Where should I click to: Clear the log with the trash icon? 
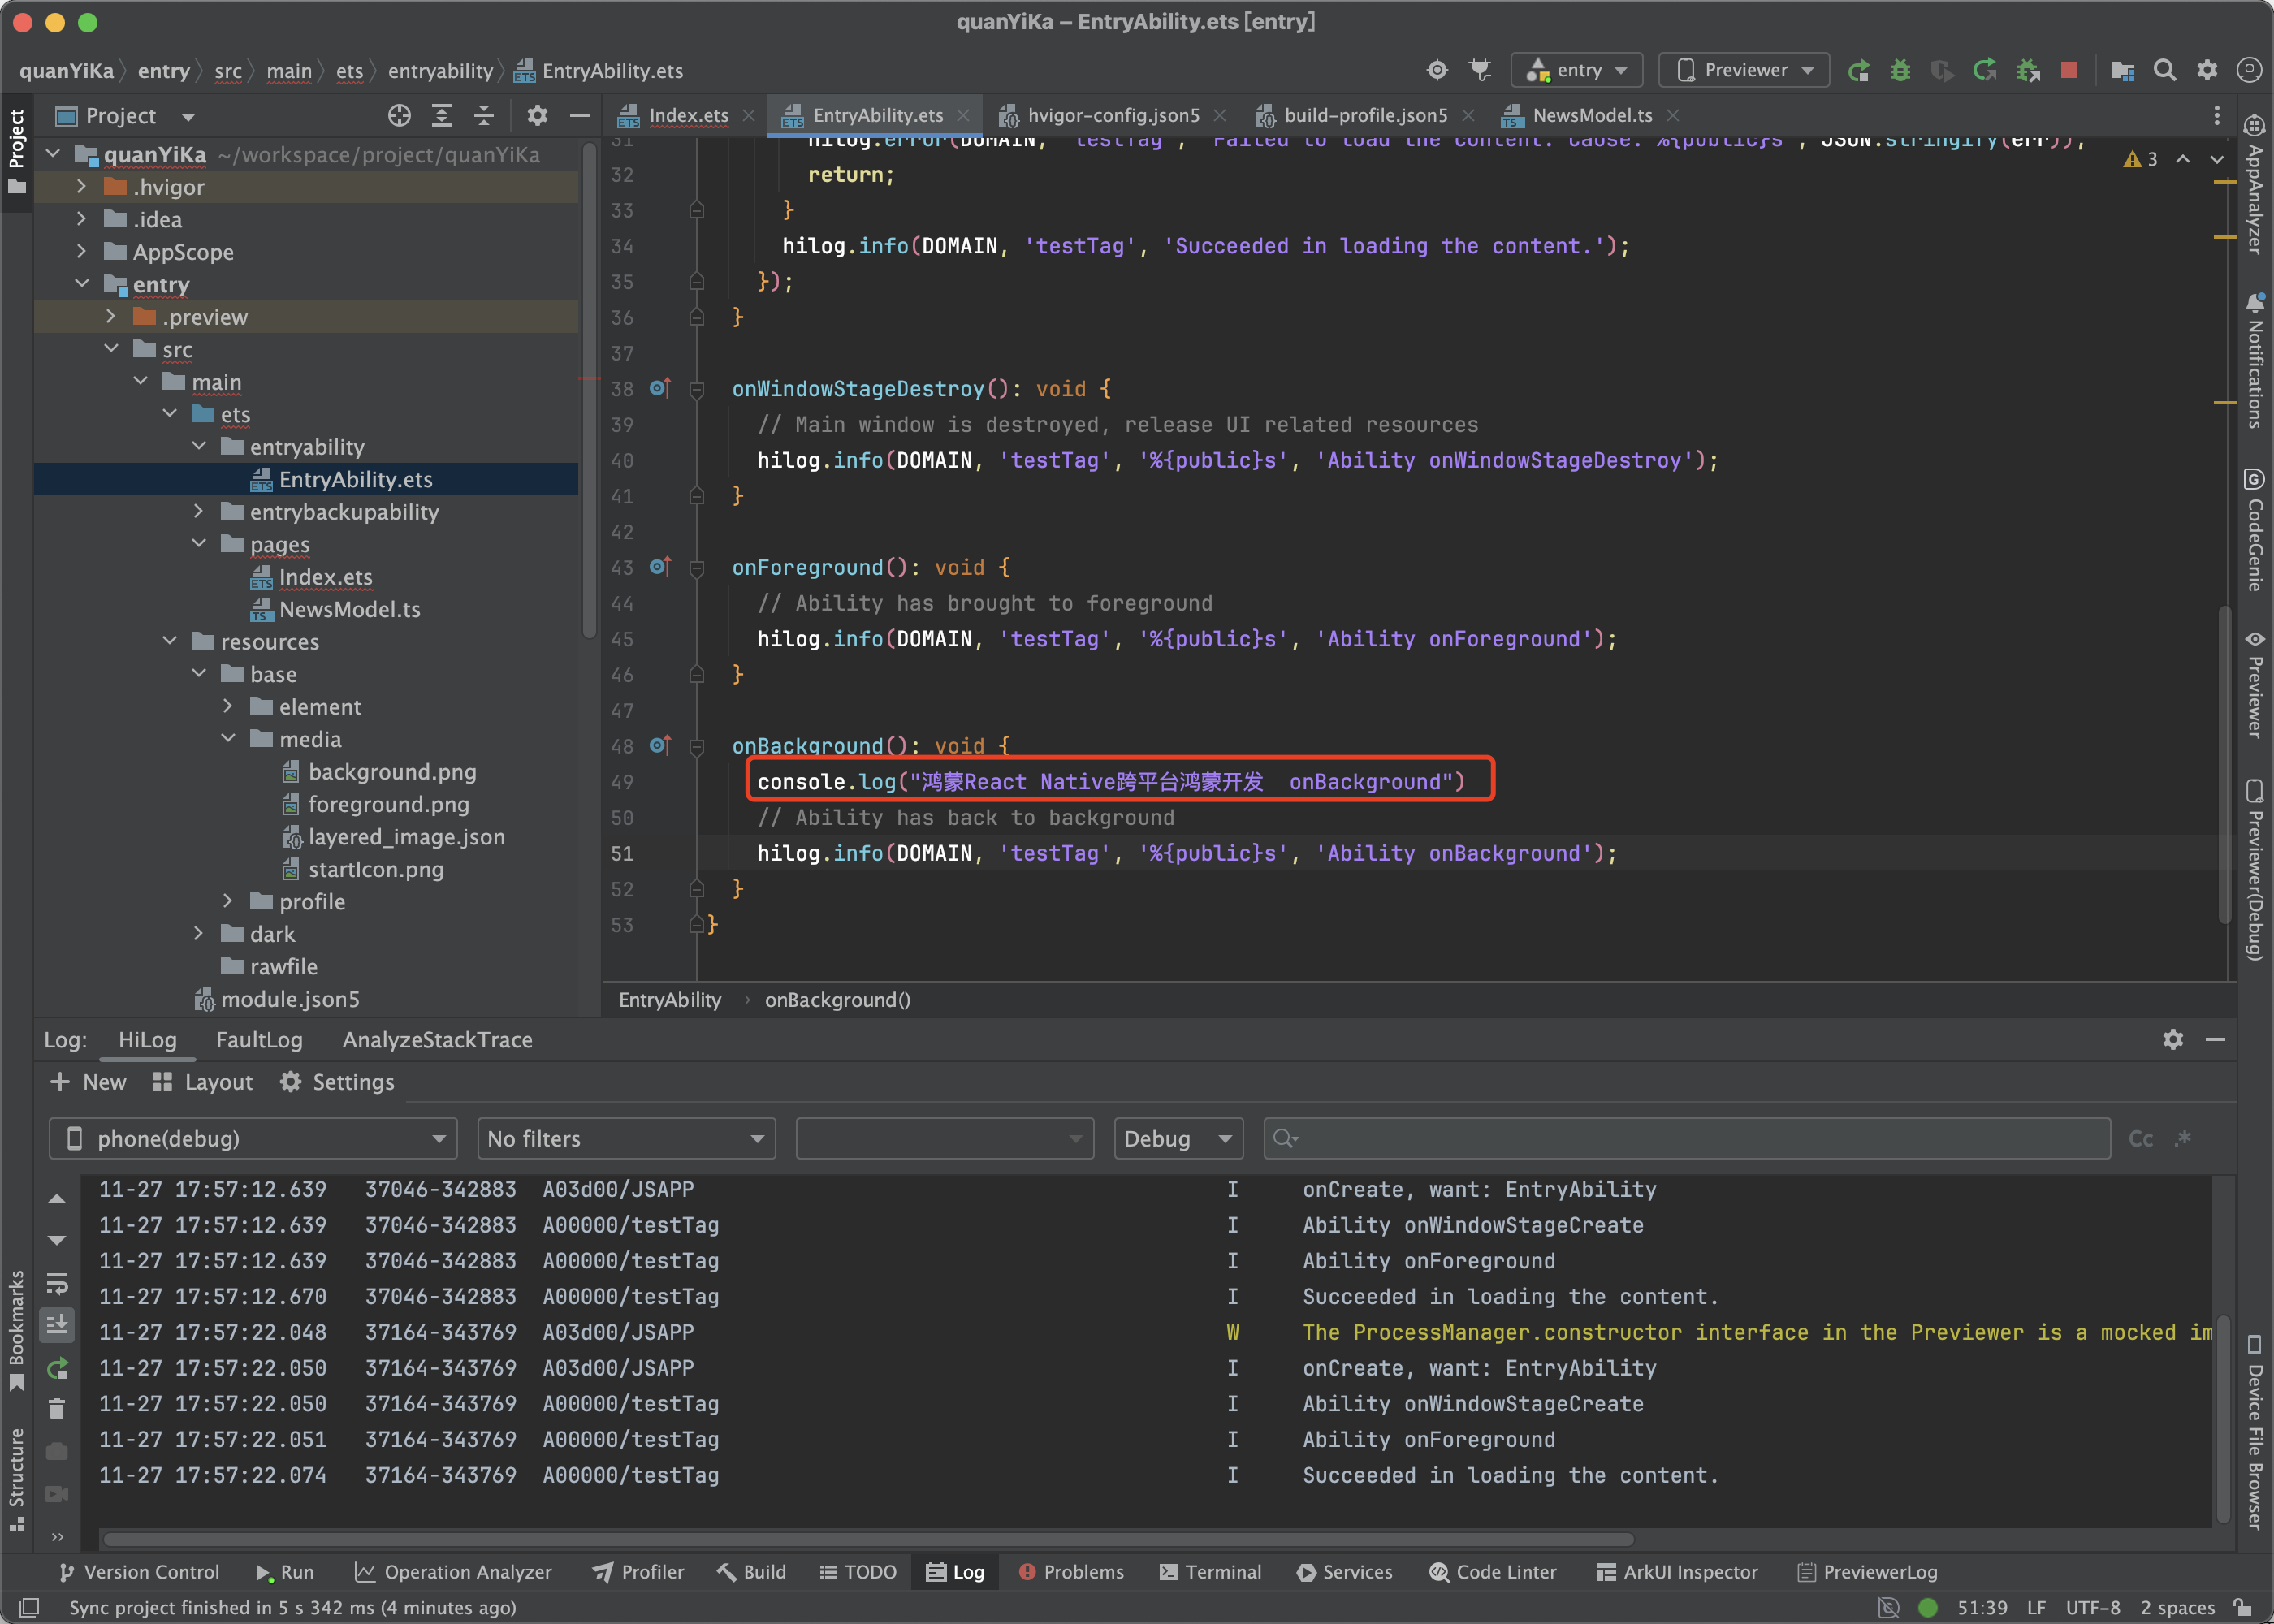click(57, 1409)
